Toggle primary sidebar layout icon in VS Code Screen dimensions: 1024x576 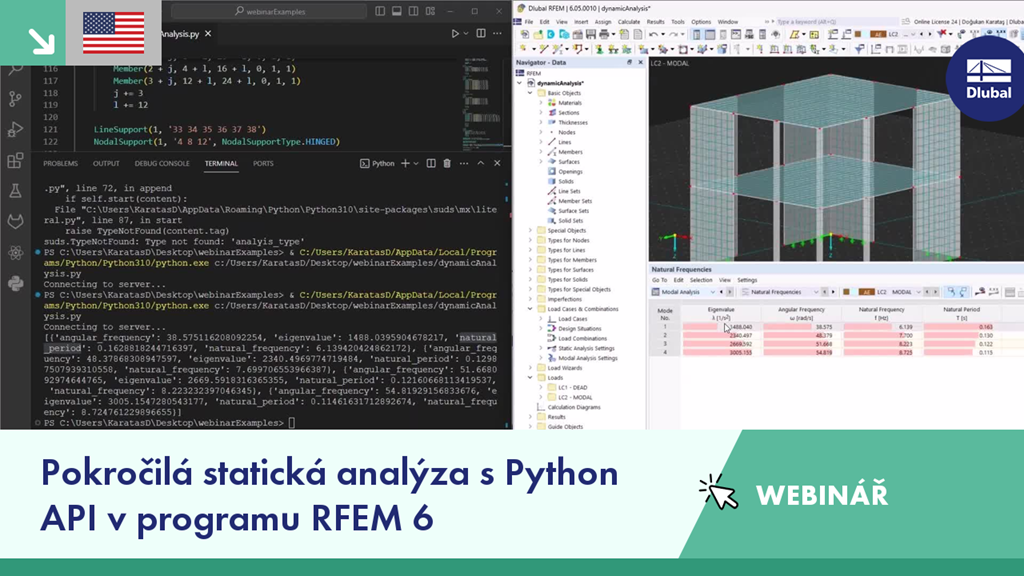[380, 11]
